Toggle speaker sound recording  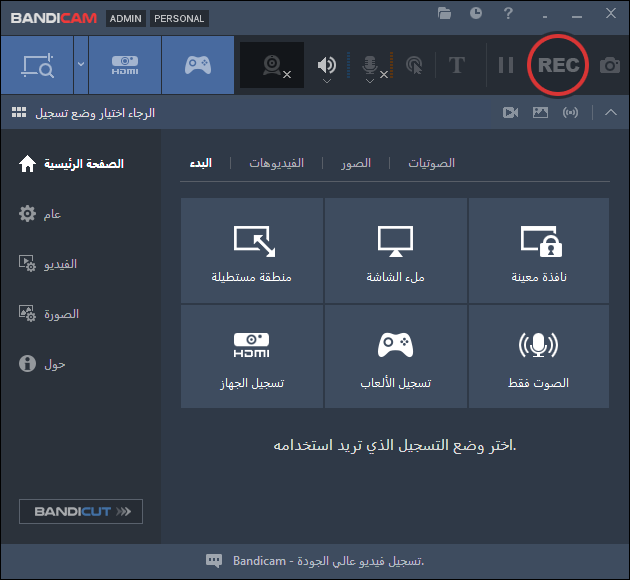(x=327, y=64)
